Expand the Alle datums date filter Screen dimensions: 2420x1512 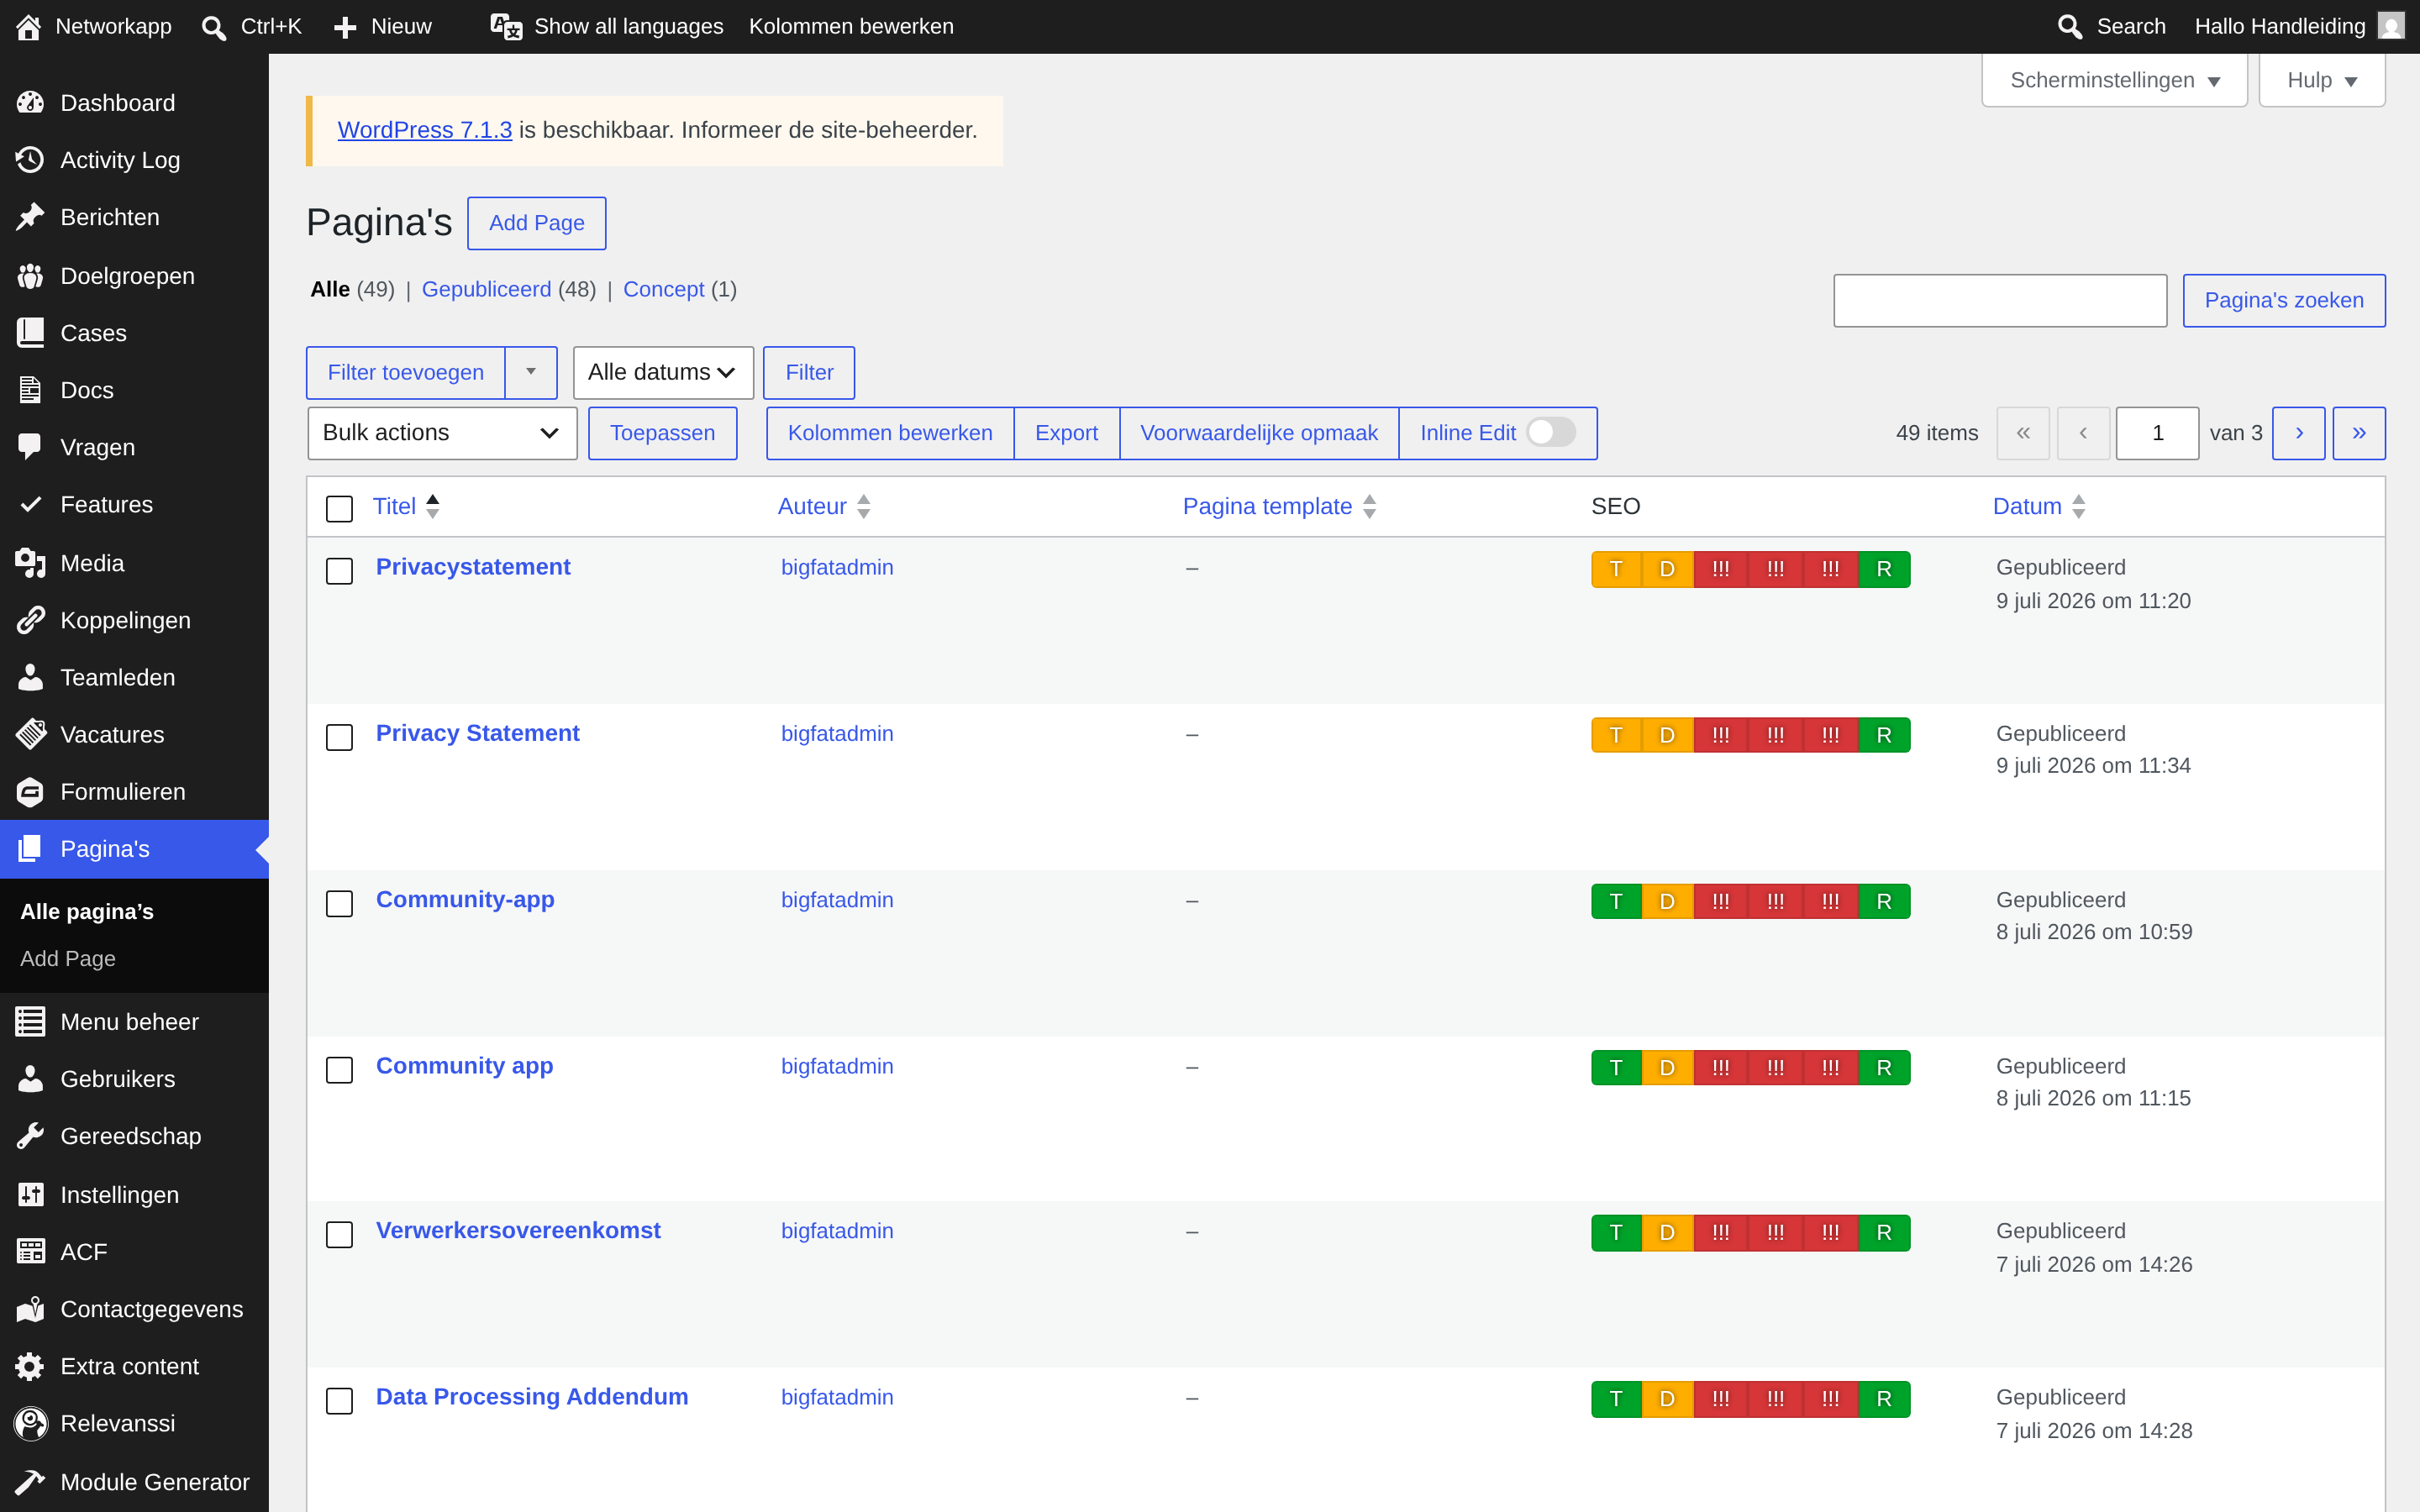pos(663,372)
